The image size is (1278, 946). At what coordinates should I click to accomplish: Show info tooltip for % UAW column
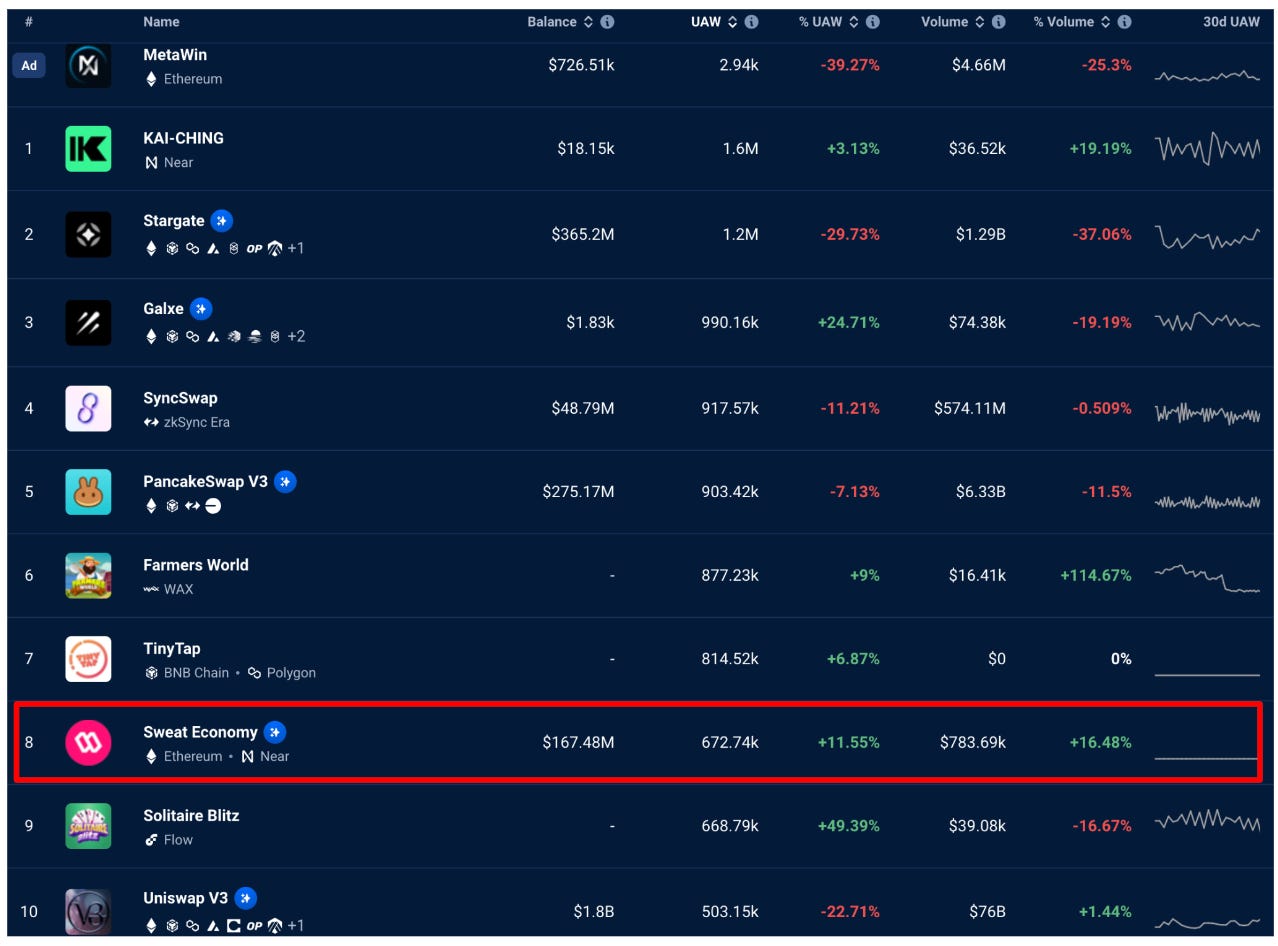pos(872,22)
